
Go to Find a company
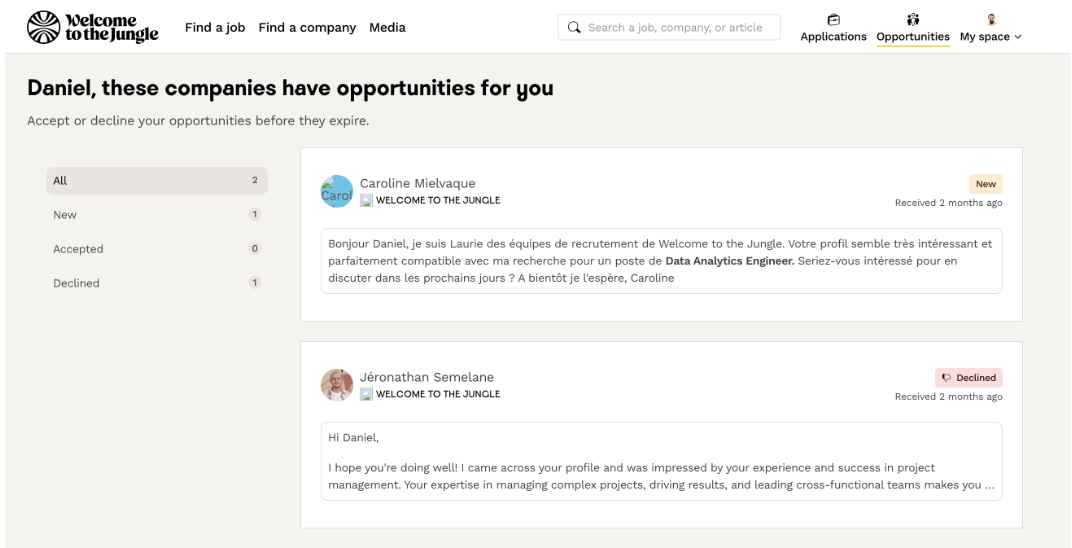click(x=307, y=28)
